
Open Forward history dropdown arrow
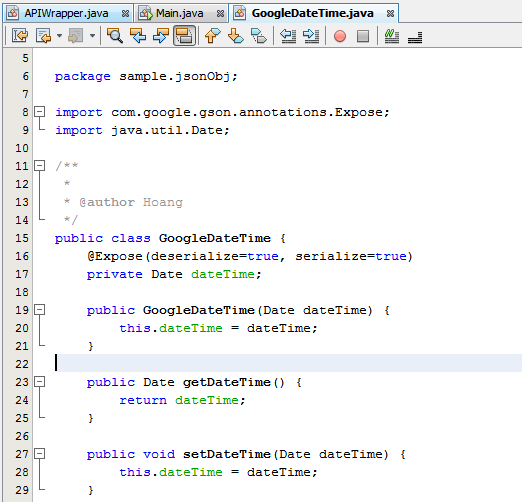coord(92,35)
